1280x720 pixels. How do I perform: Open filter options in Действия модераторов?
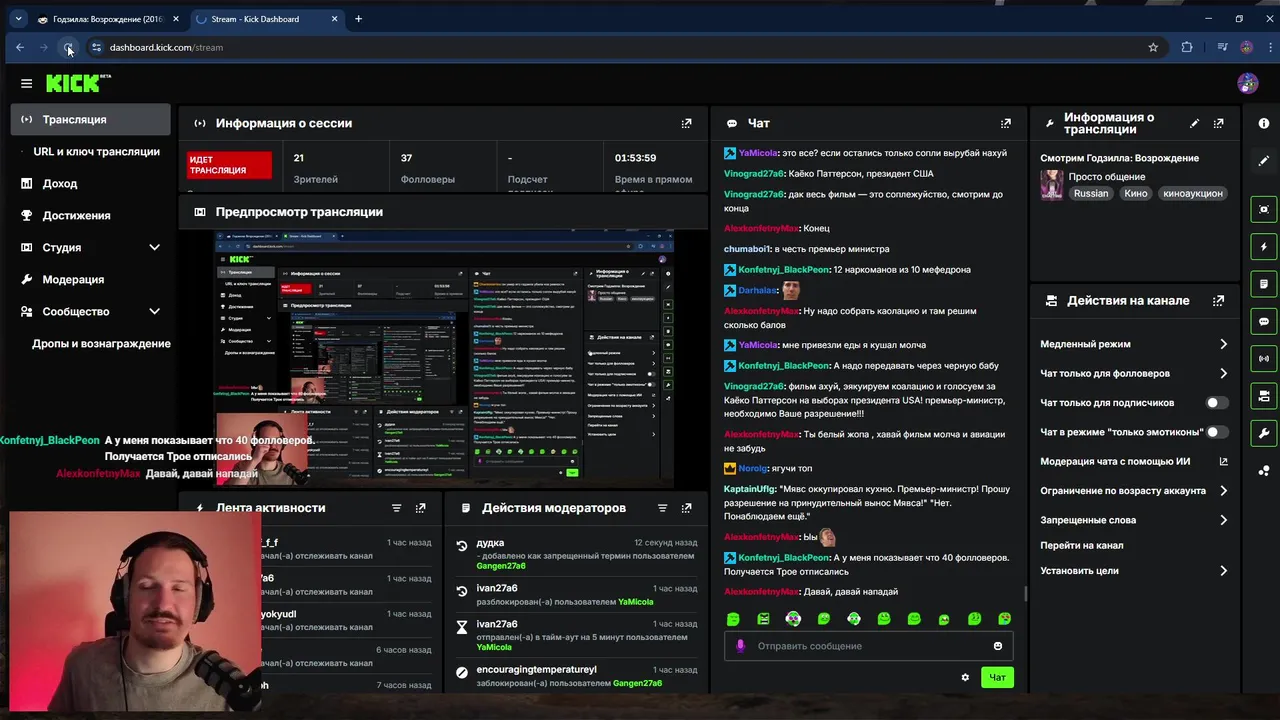pyautogui.click(x=662, y=508)
